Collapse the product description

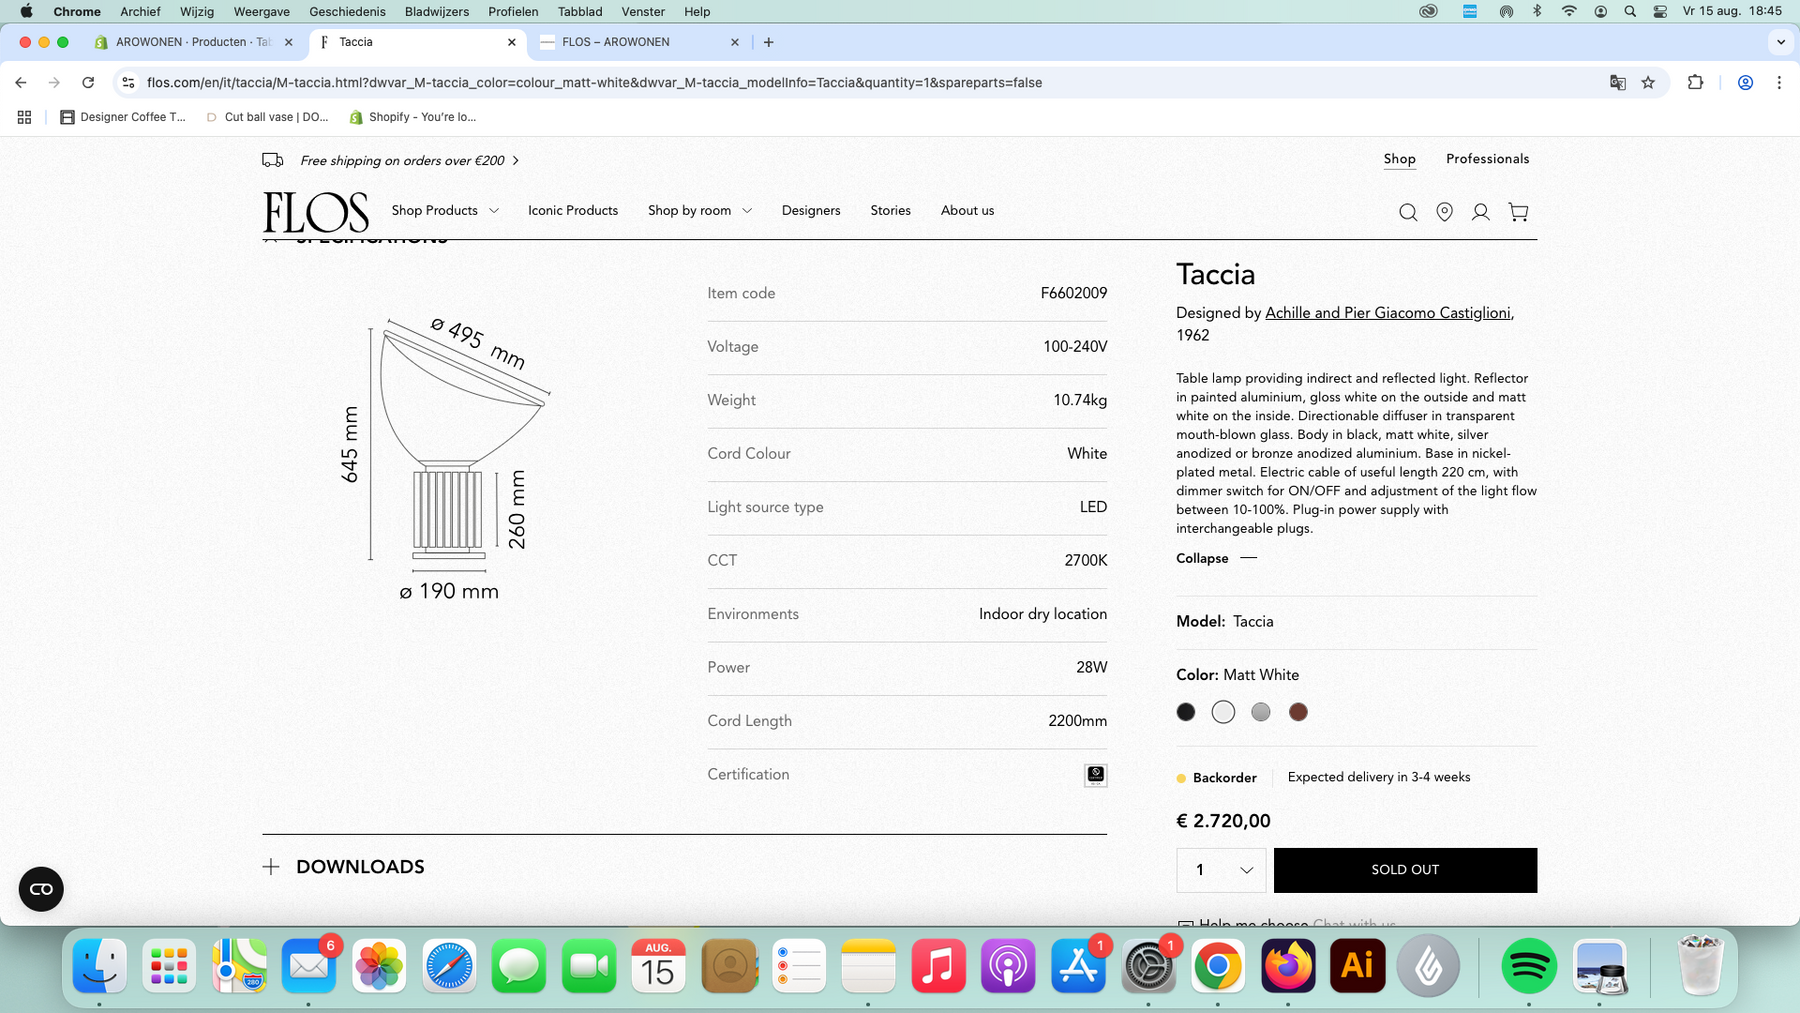coord(1216,558)
